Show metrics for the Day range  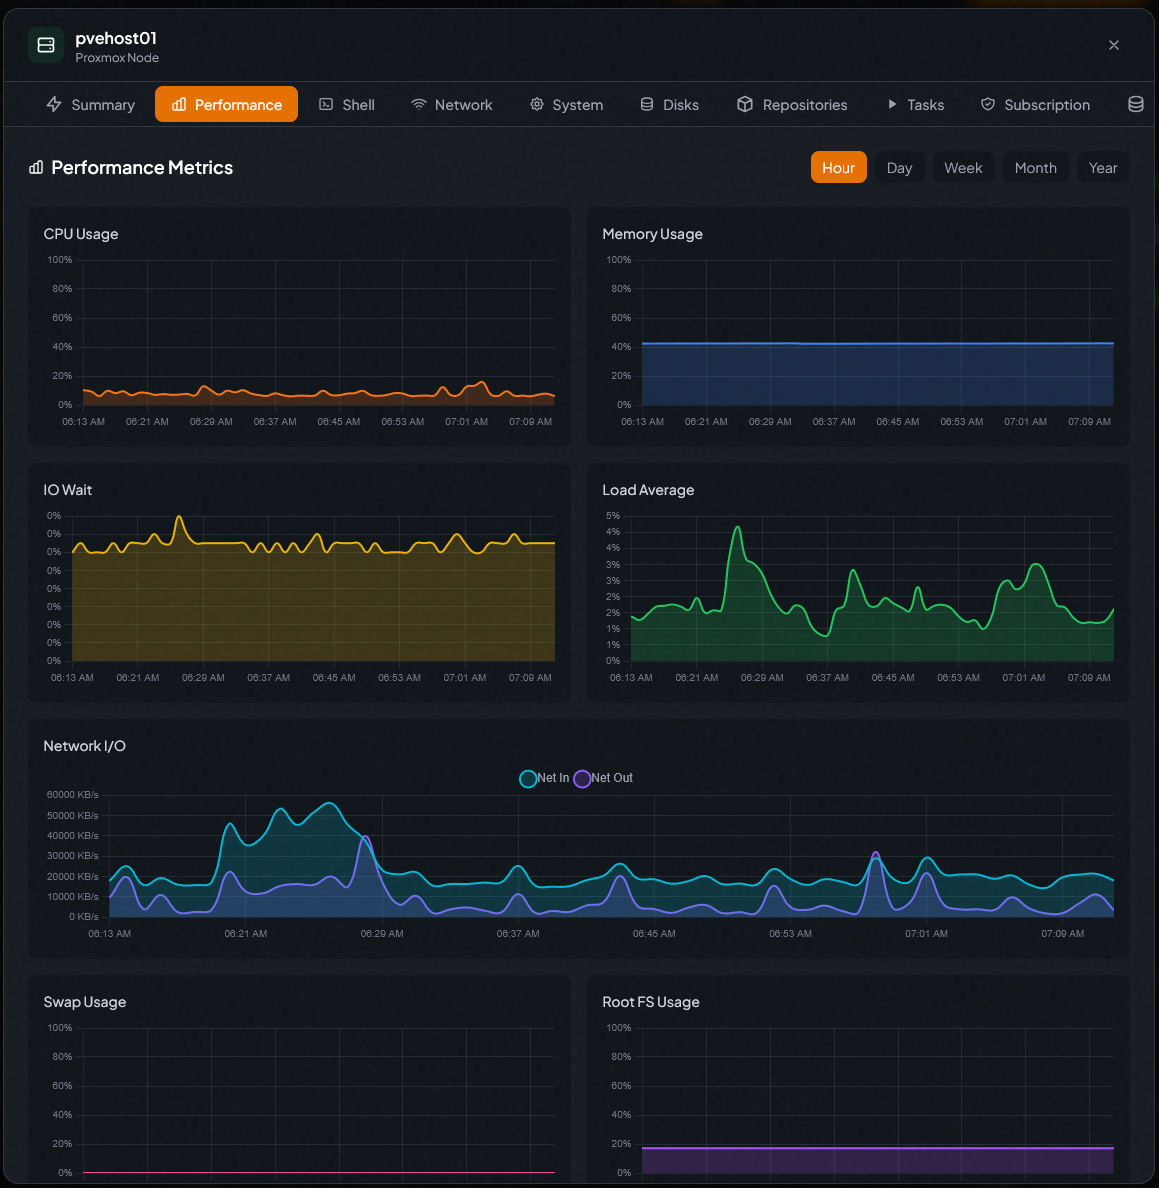pos(899,168)
